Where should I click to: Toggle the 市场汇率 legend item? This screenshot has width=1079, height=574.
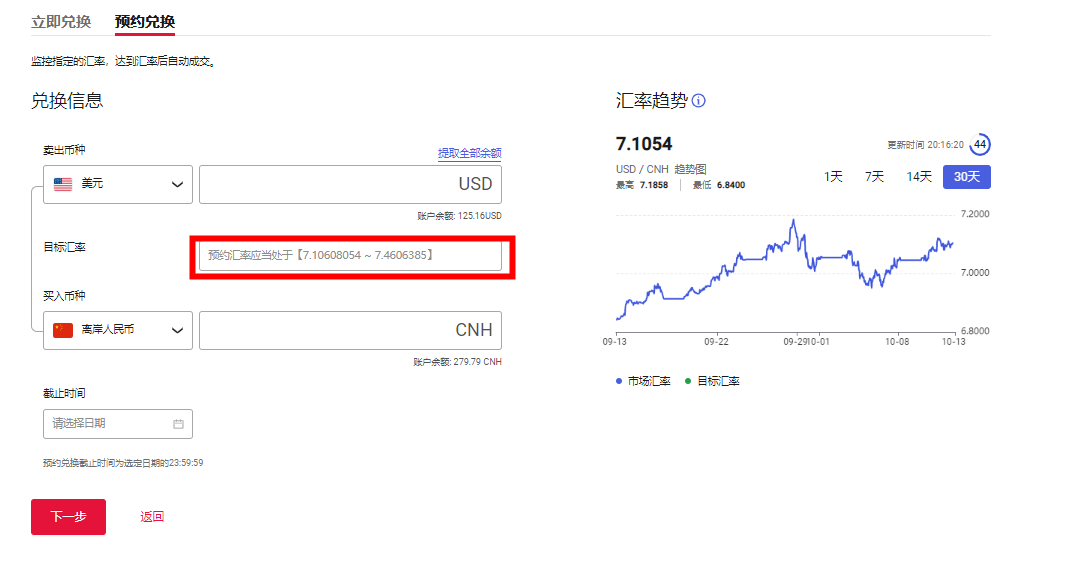point(643,381)
